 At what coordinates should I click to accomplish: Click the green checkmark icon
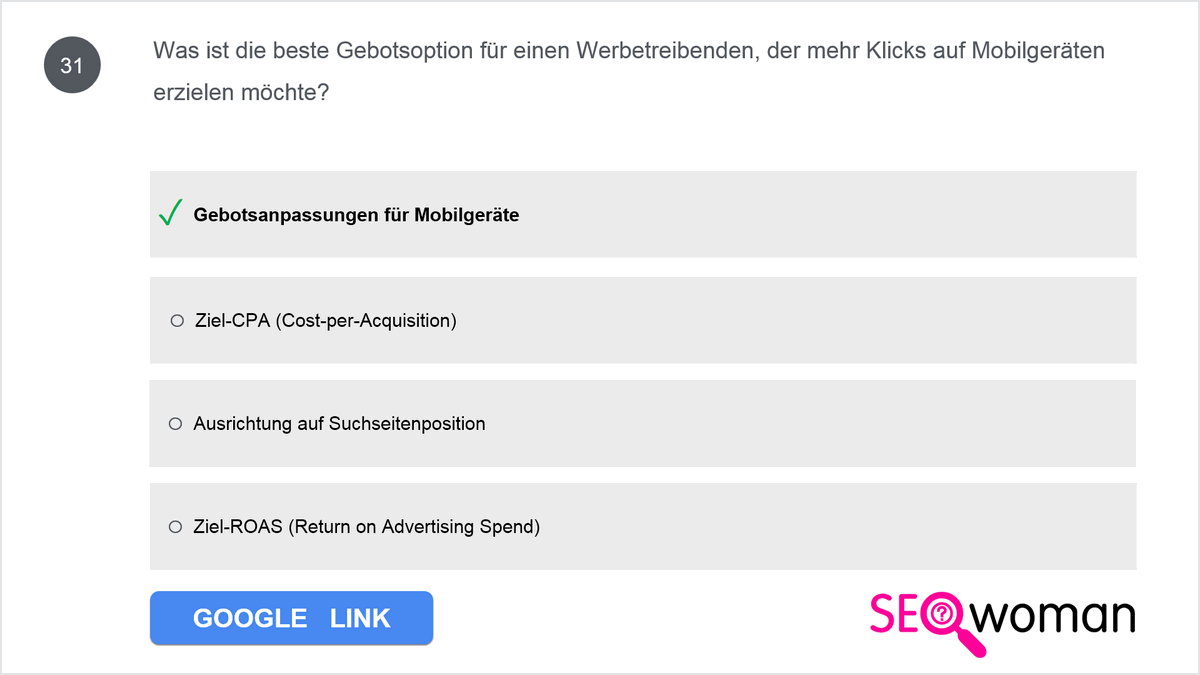coord(170,213)
